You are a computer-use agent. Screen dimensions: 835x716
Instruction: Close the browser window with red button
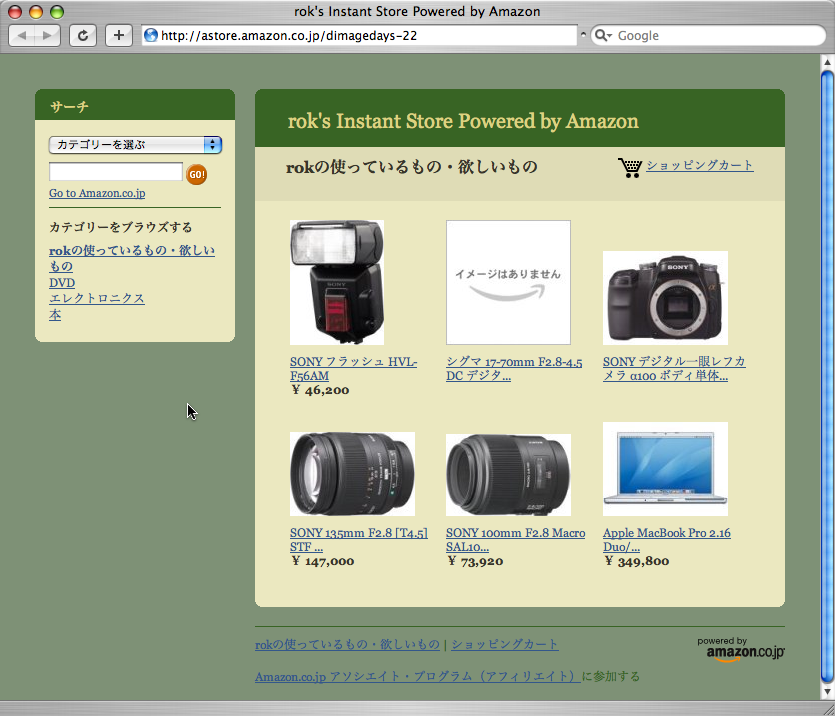click(15, 12)
